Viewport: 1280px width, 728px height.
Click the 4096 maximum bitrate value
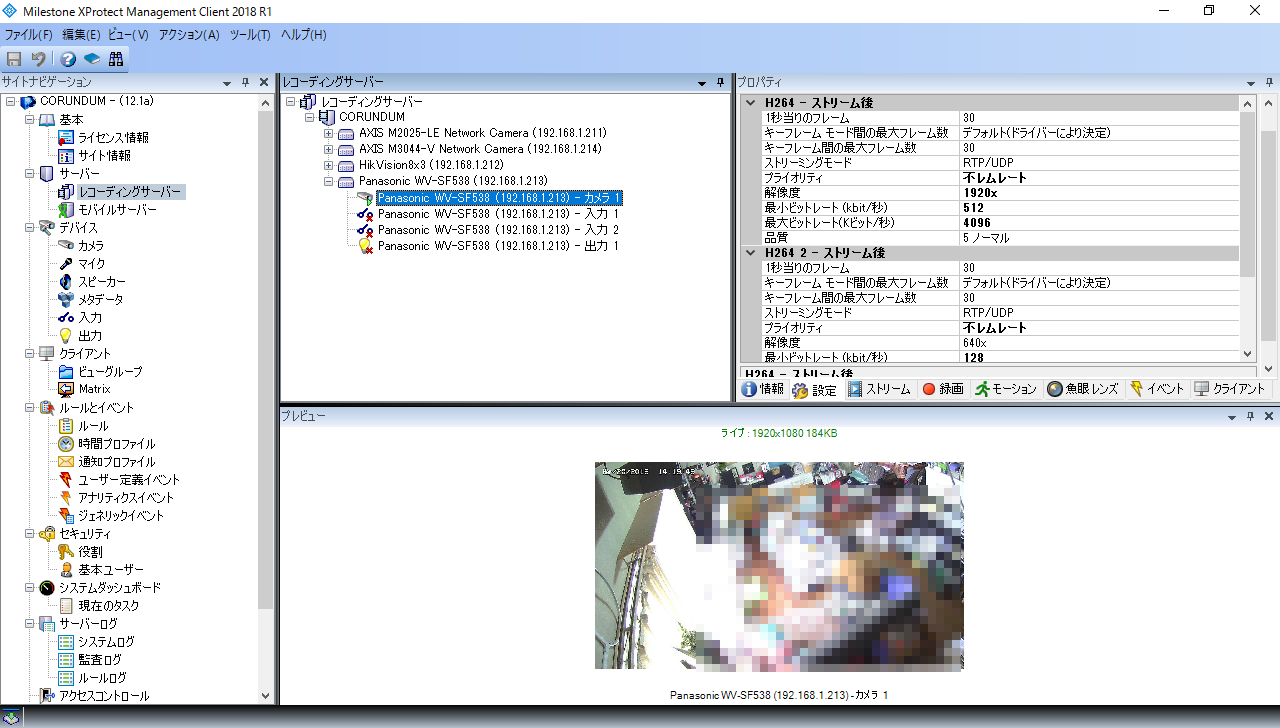[1098, 223]
